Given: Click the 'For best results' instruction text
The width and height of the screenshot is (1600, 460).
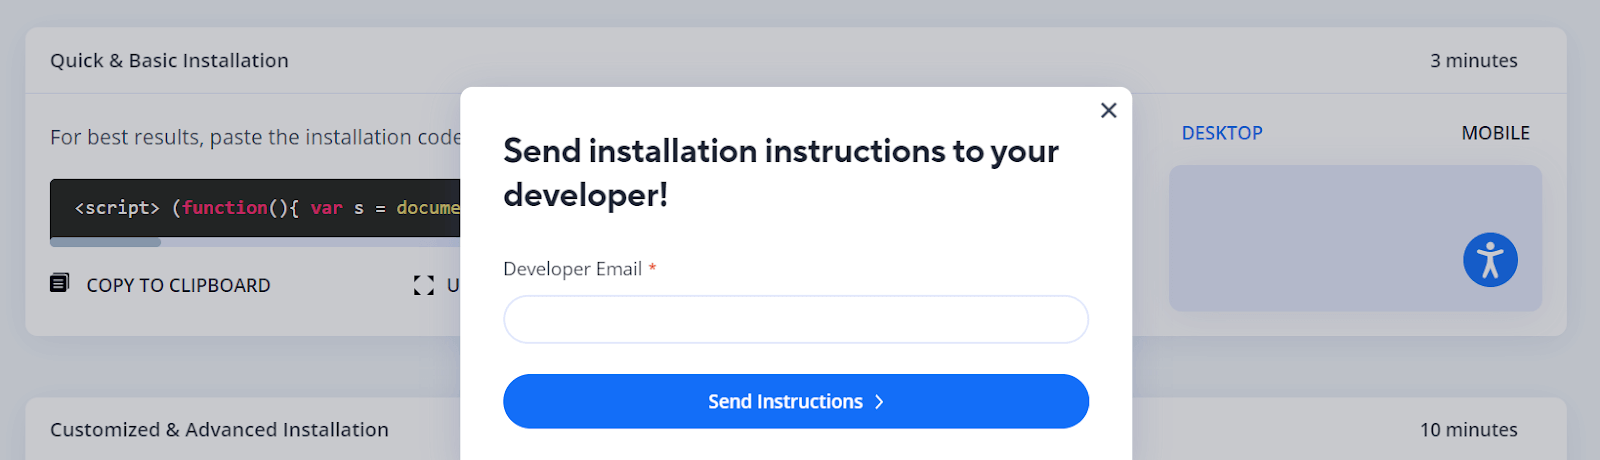Looking at the screenshot, I should [x=255, y=137].
